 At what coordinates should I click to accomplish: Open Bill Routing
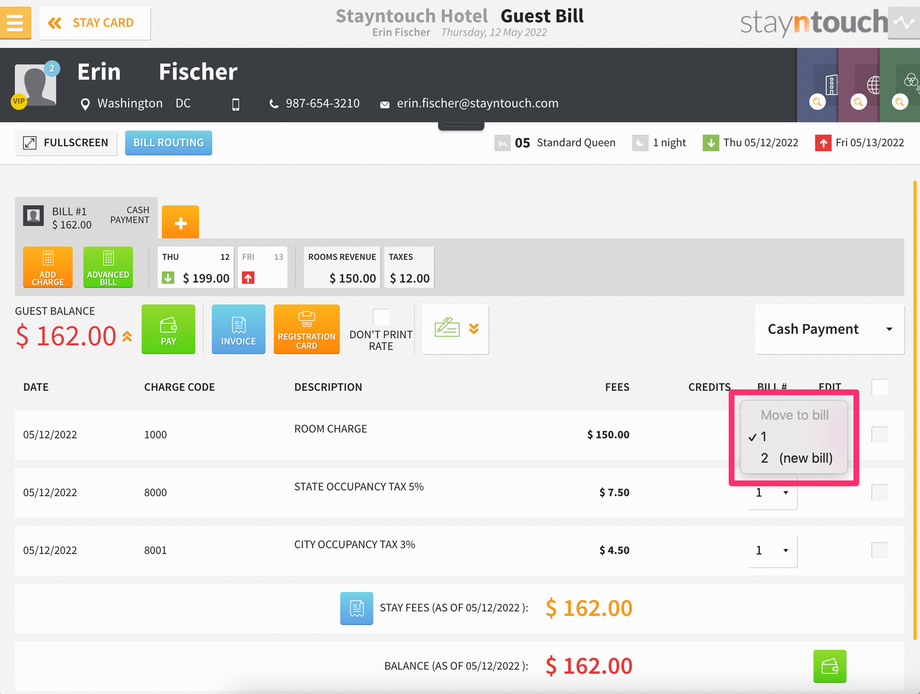pyautogui.click(x=168, y=143)
